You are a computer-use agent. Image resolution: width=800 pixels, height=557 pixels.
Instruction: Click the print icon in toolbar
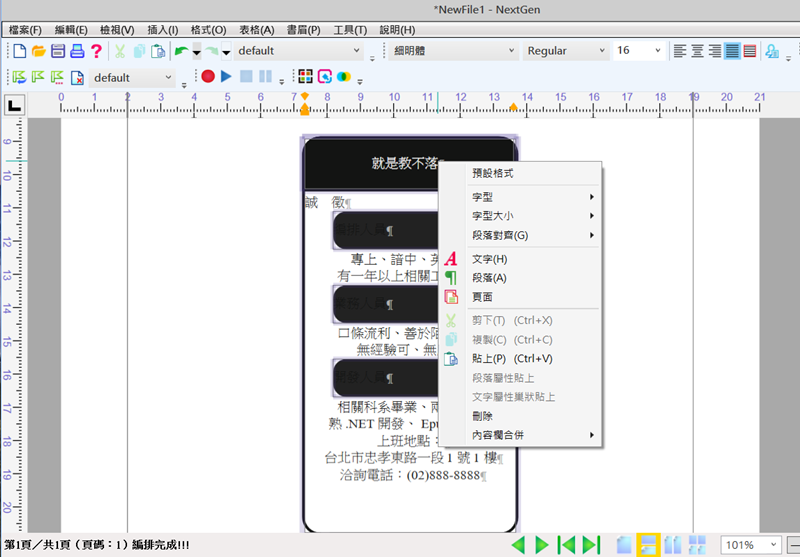(x=77, y=51)
